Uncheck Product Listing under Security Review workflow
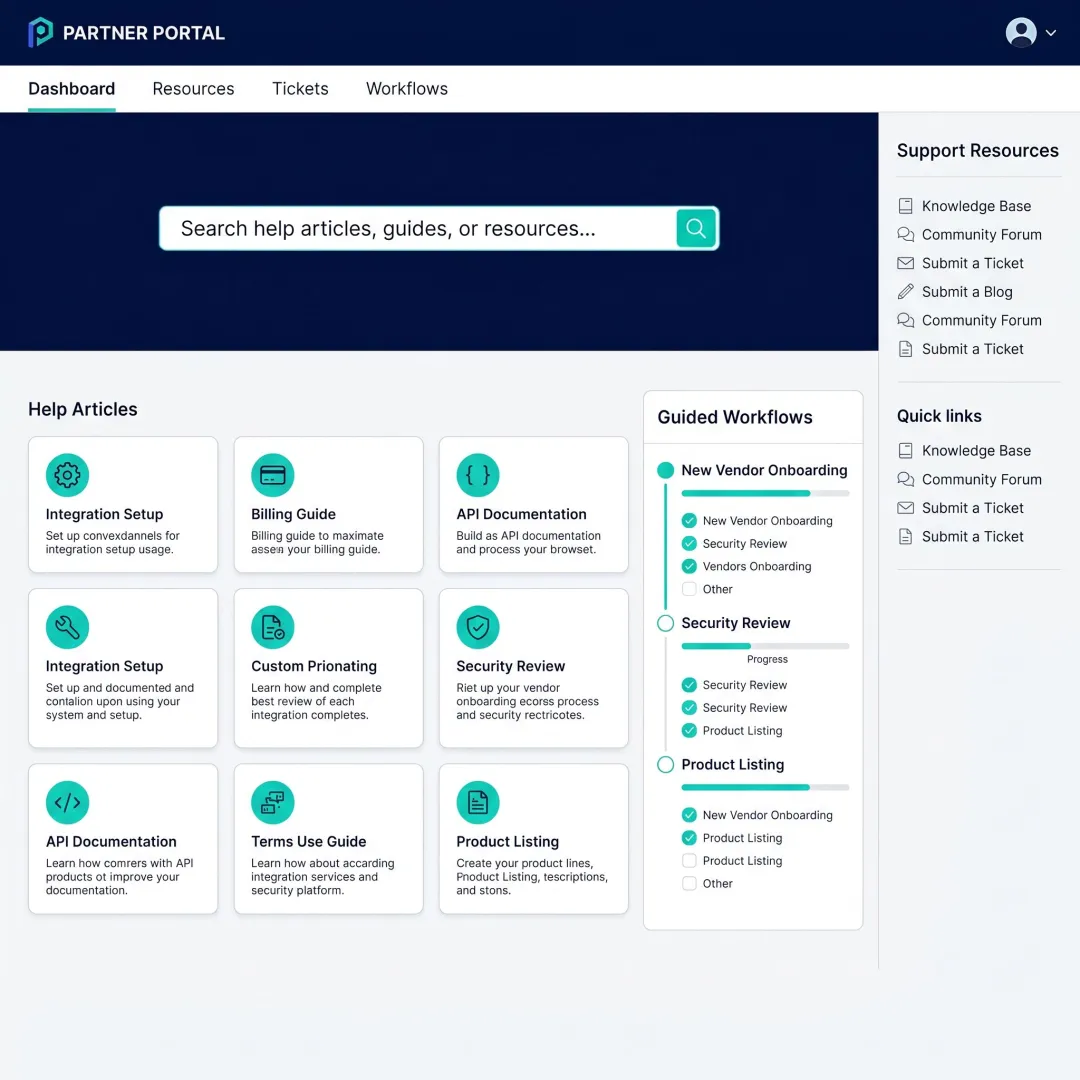This screenshot has height=1080, width=1080. click(689, 730)
